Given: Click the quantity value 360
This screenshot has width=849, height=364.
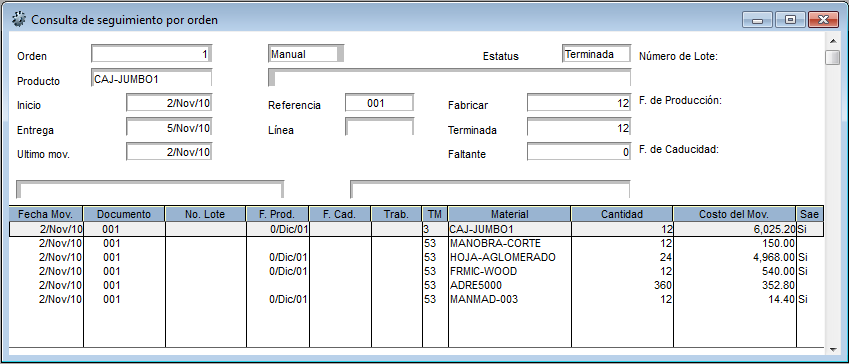Looking at the screenshot, I should 663,285.
